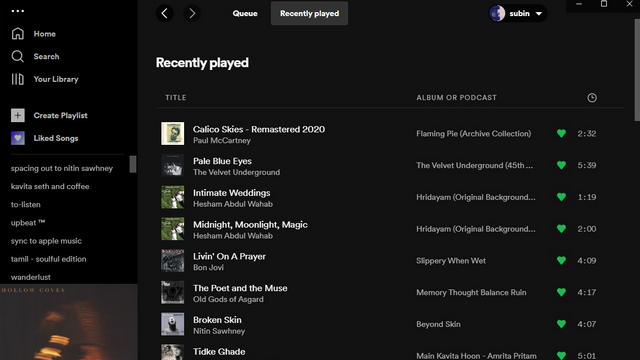Open Hesham Abdul Wahab under Intimate Weddings
The height and width of the screenshot is (360, 640).
pyautogui.click(x=233, y=204)
